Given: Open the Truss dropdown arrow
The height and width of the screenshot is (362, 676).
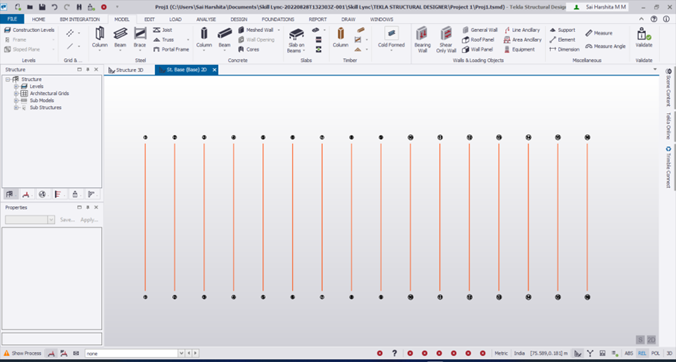Looking at the screenshot, I should point(188,40).
